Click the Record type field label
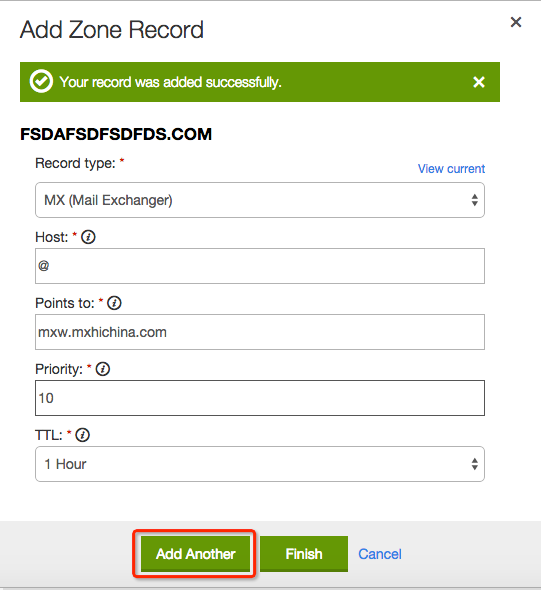This screenshot has height=590, width=541. [x=75, y=163]
